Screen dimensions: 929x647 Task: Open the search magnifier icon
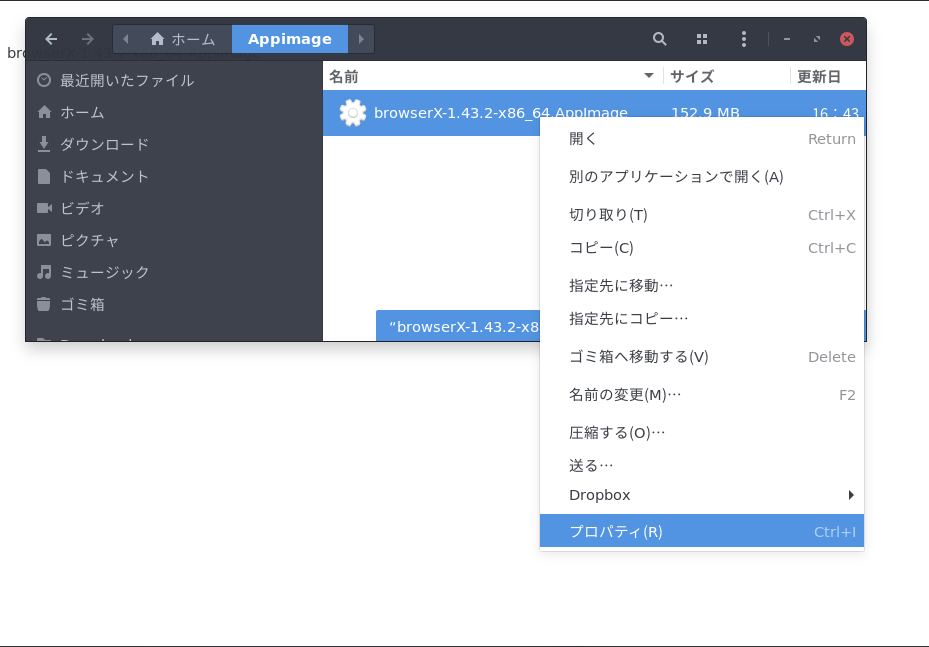(659, 39)
